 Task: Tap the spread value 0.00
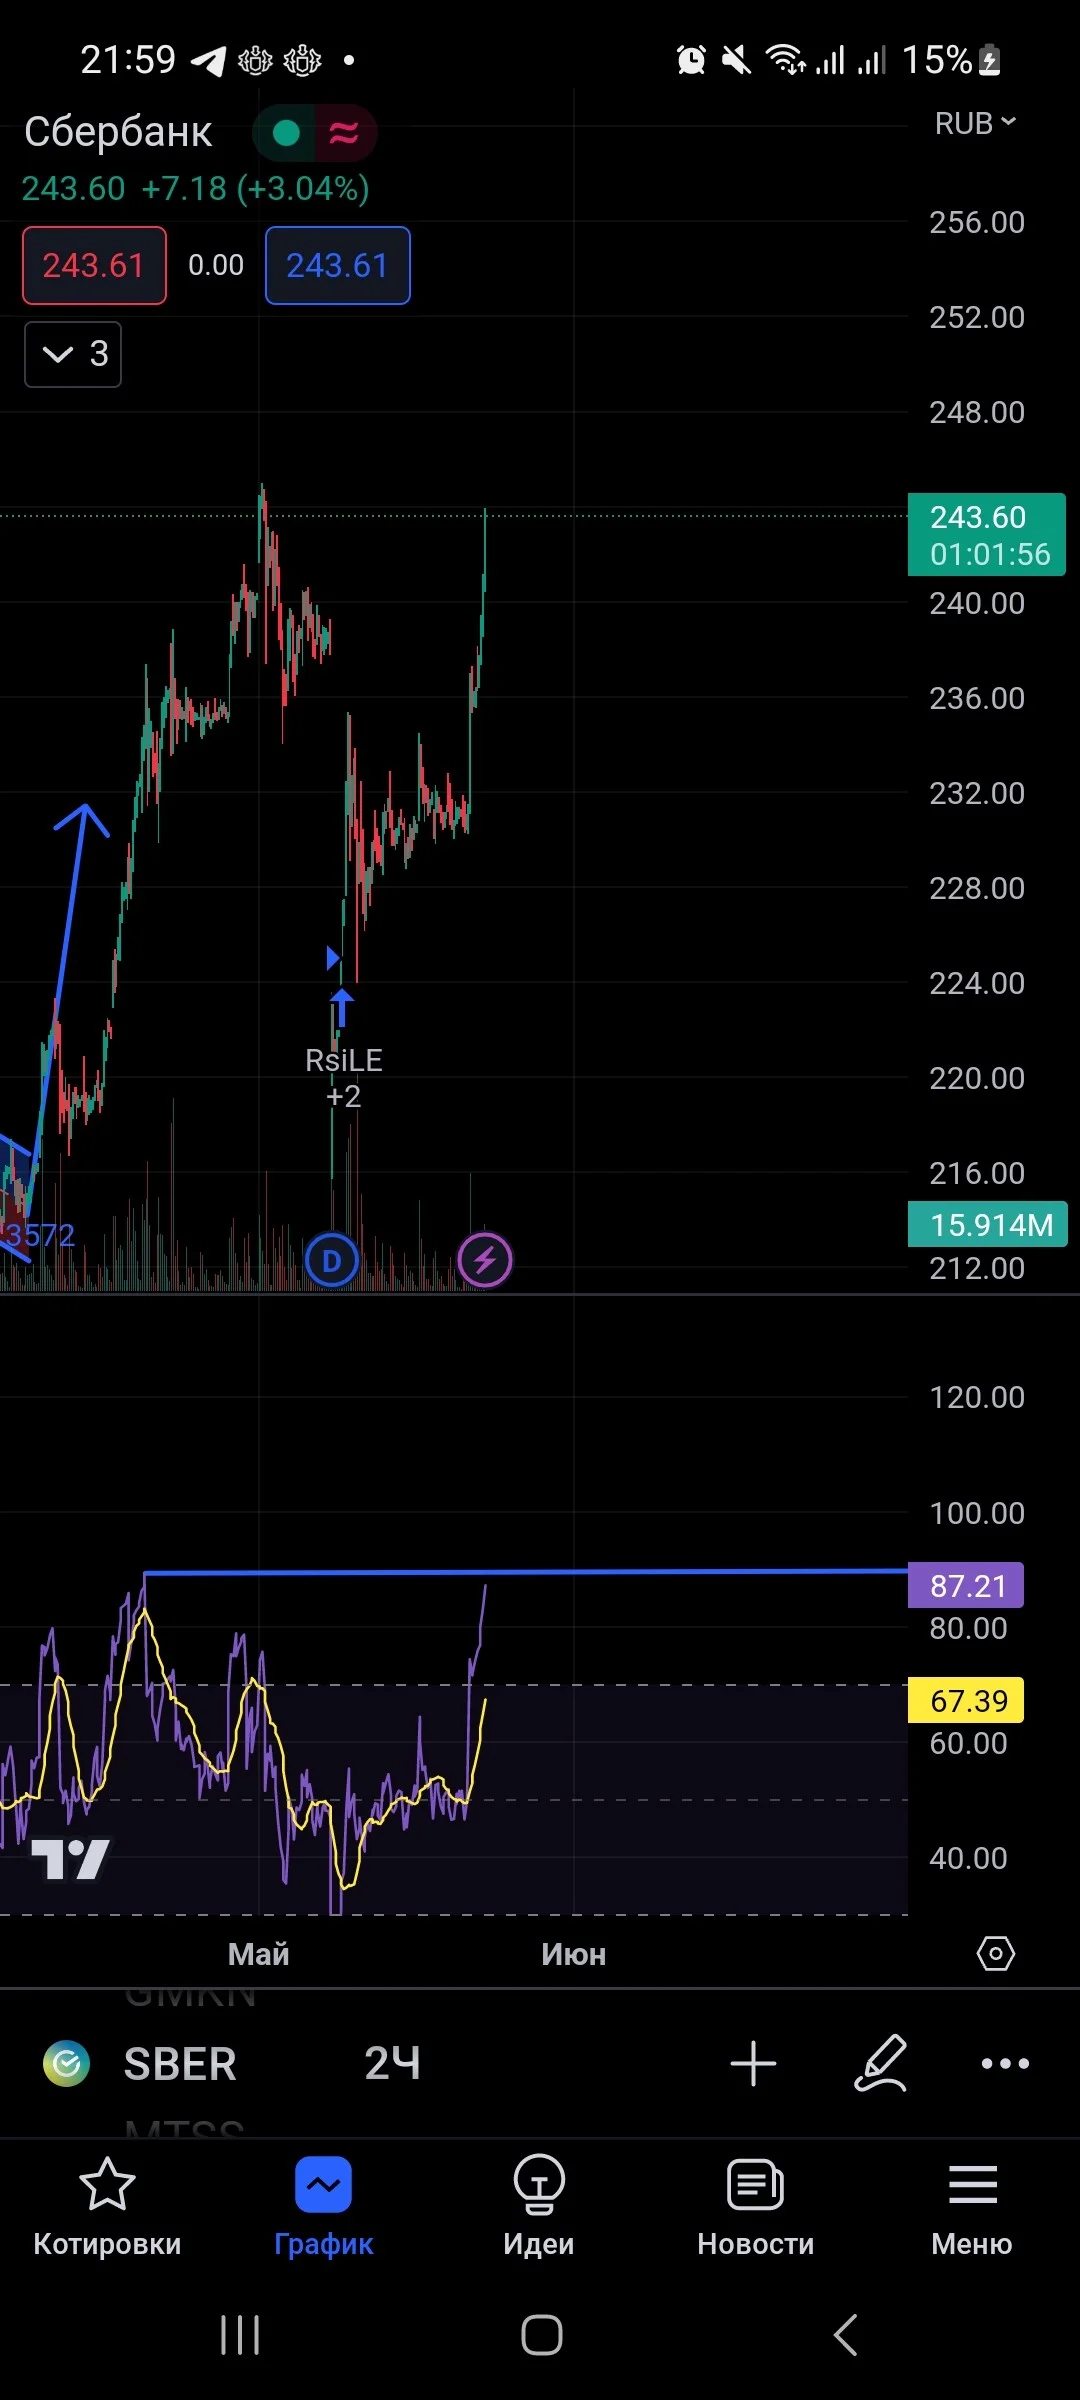(216, 265)
